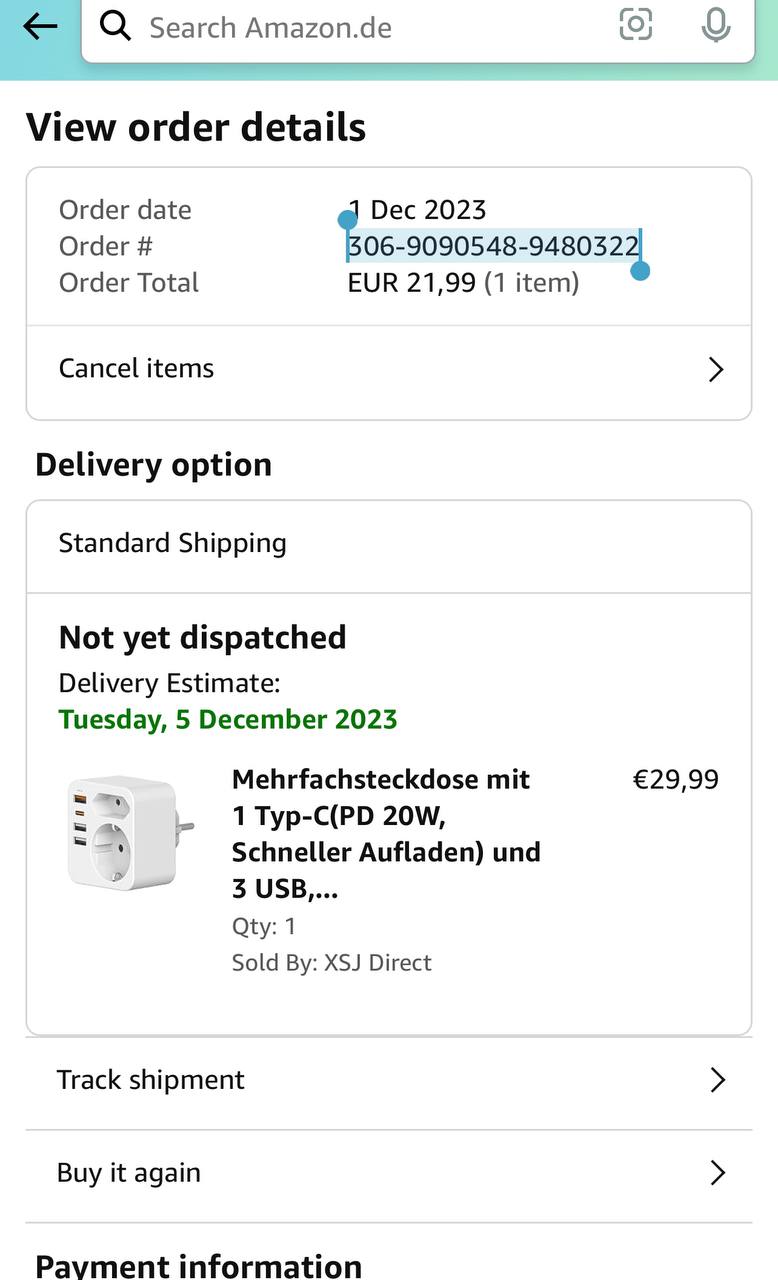The image size is (778, 1280).
Task: Tap the search magnifier icon
Action: point(116,27)
